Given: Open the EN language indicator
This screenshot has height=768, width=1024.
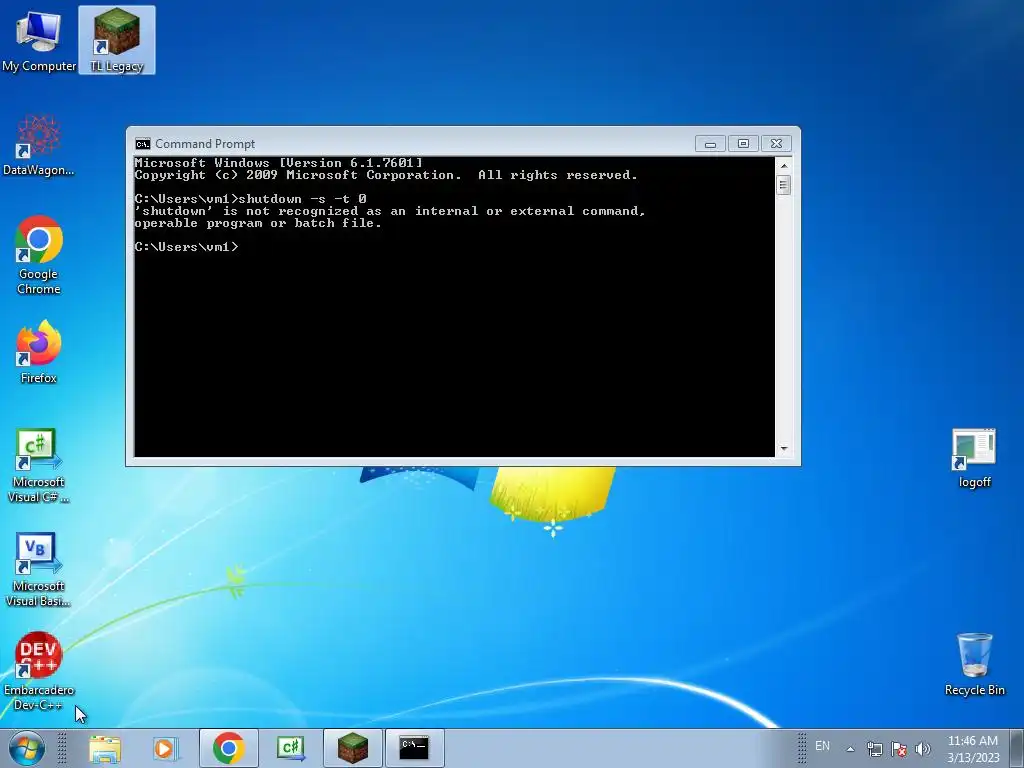Looking at the screenshot, I should 822,746.
